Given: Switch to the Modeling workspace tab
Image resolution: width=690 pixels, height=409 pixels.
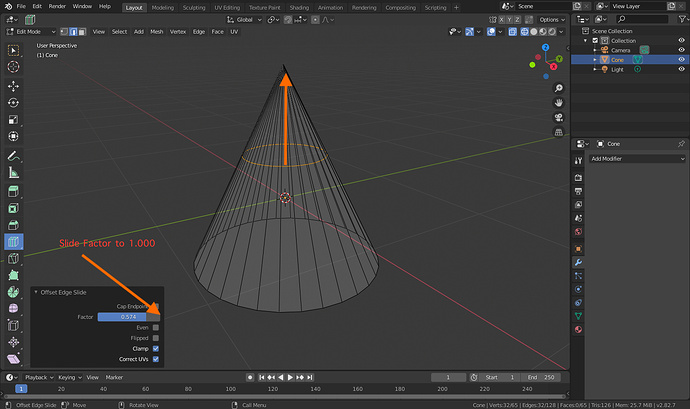Looking at the screenshot, I should point(162,7).
